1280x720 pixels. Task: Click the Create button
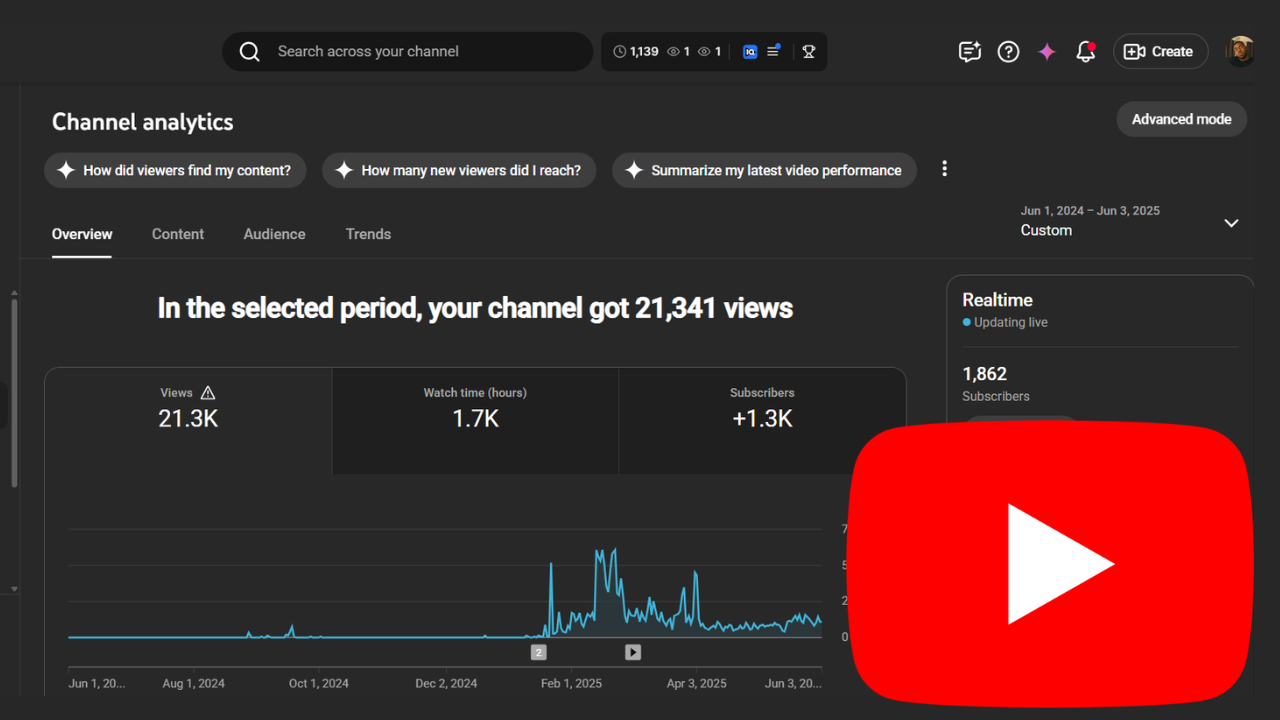tap(1160, 52)
